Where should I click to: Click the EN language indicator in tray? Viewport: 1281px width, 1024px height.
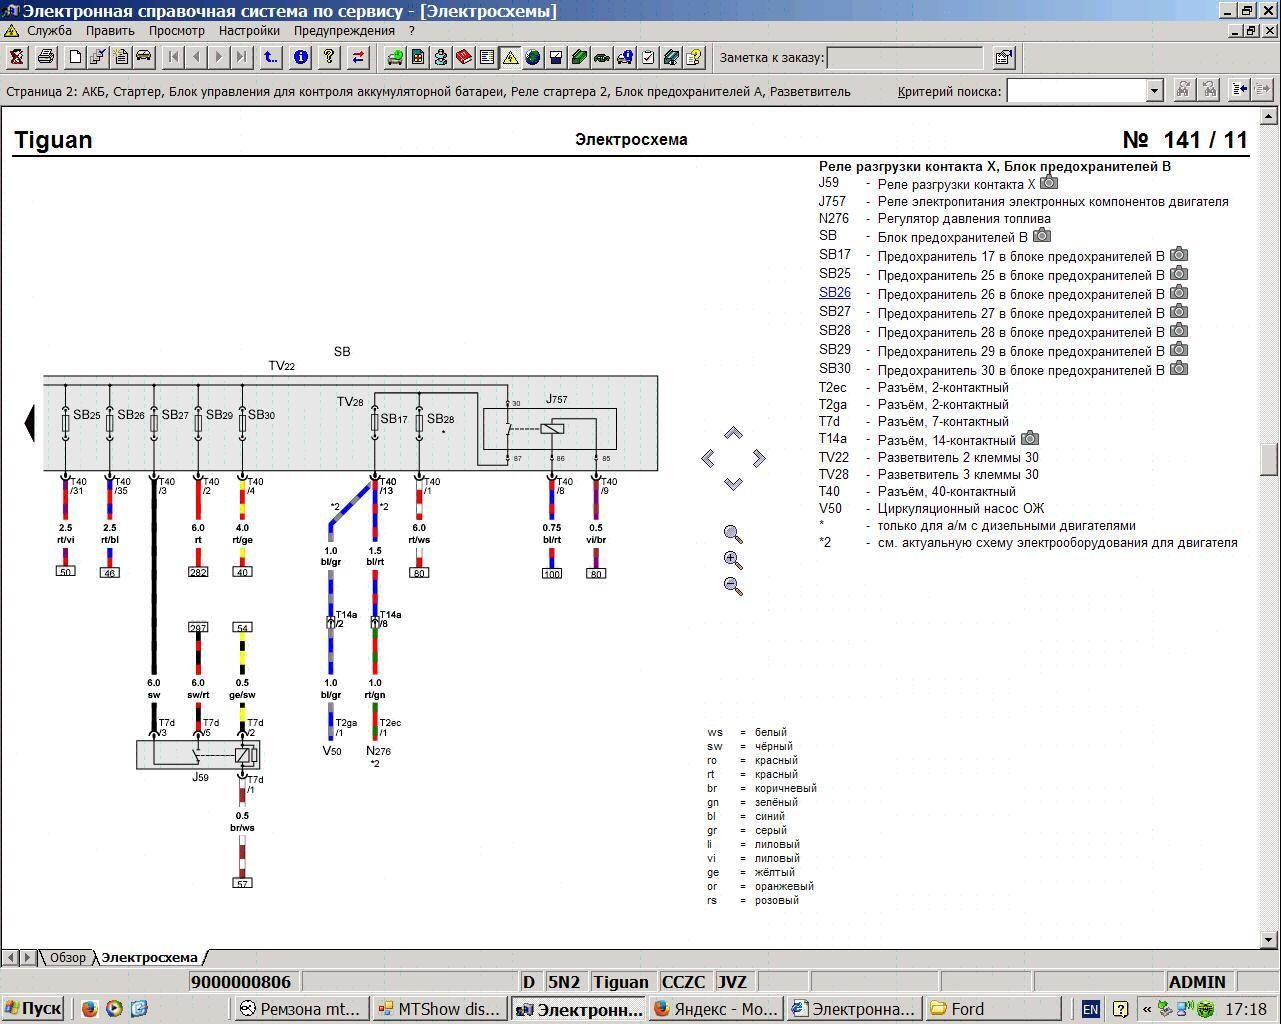tap(1090, 1009)
